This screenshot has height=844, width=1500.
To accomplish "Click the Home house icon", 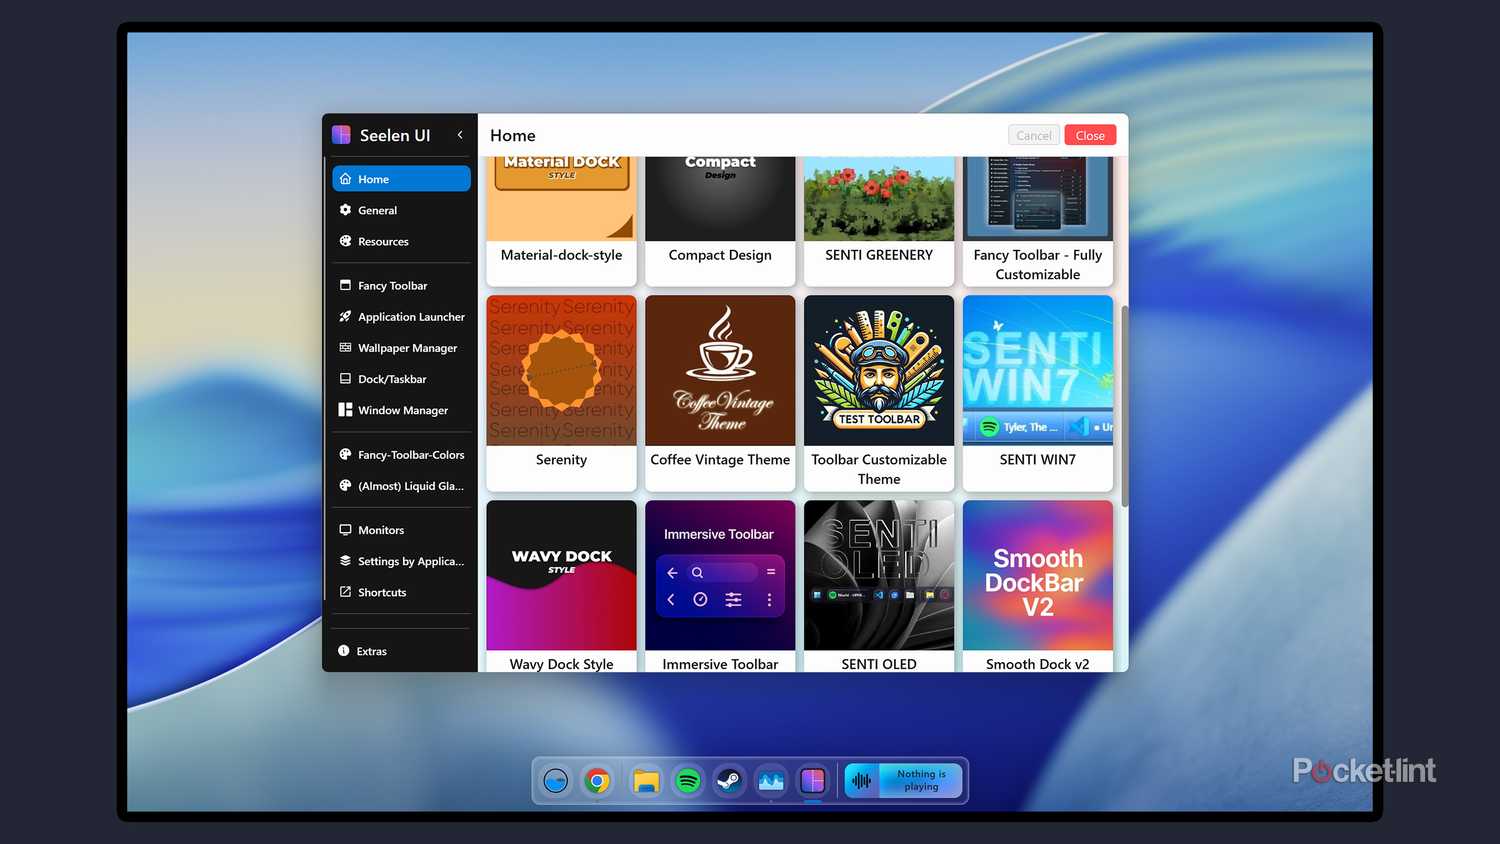I will [345, 179].
